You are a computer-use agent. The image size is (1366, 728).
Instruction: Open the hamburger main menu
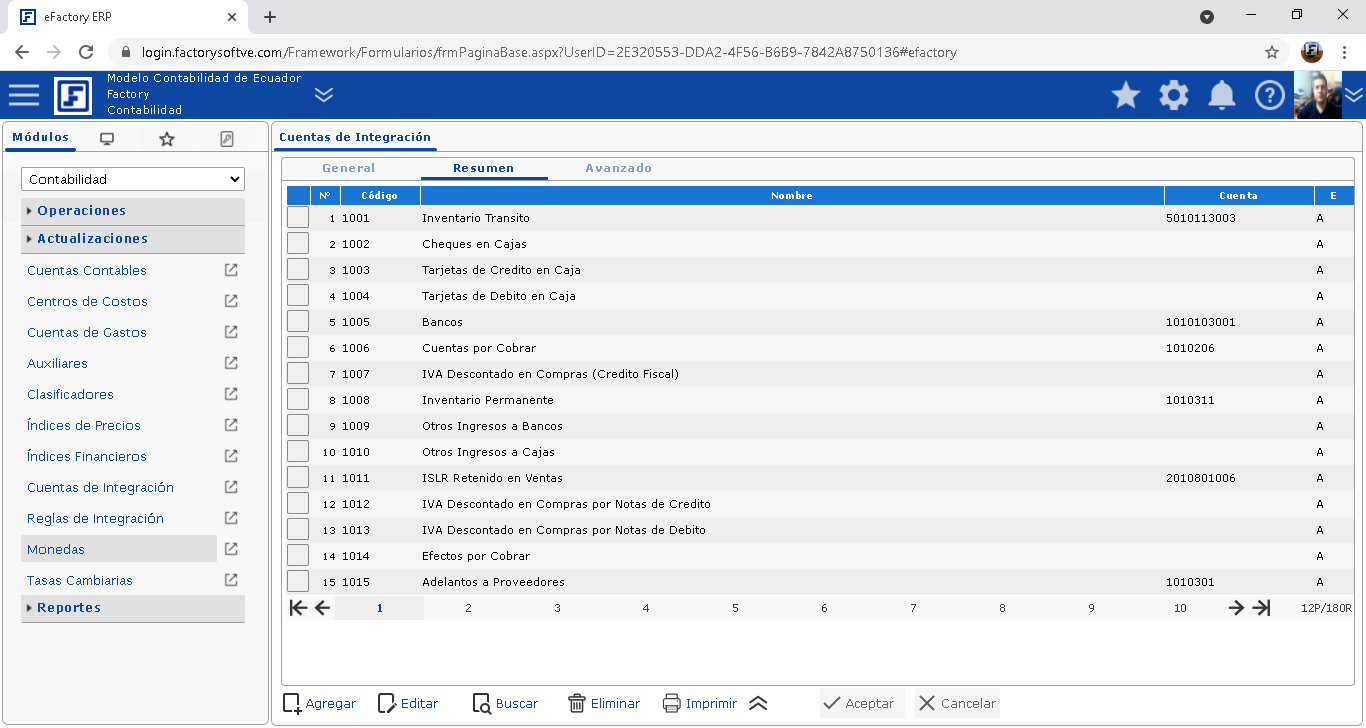click(x=24, y=95)
